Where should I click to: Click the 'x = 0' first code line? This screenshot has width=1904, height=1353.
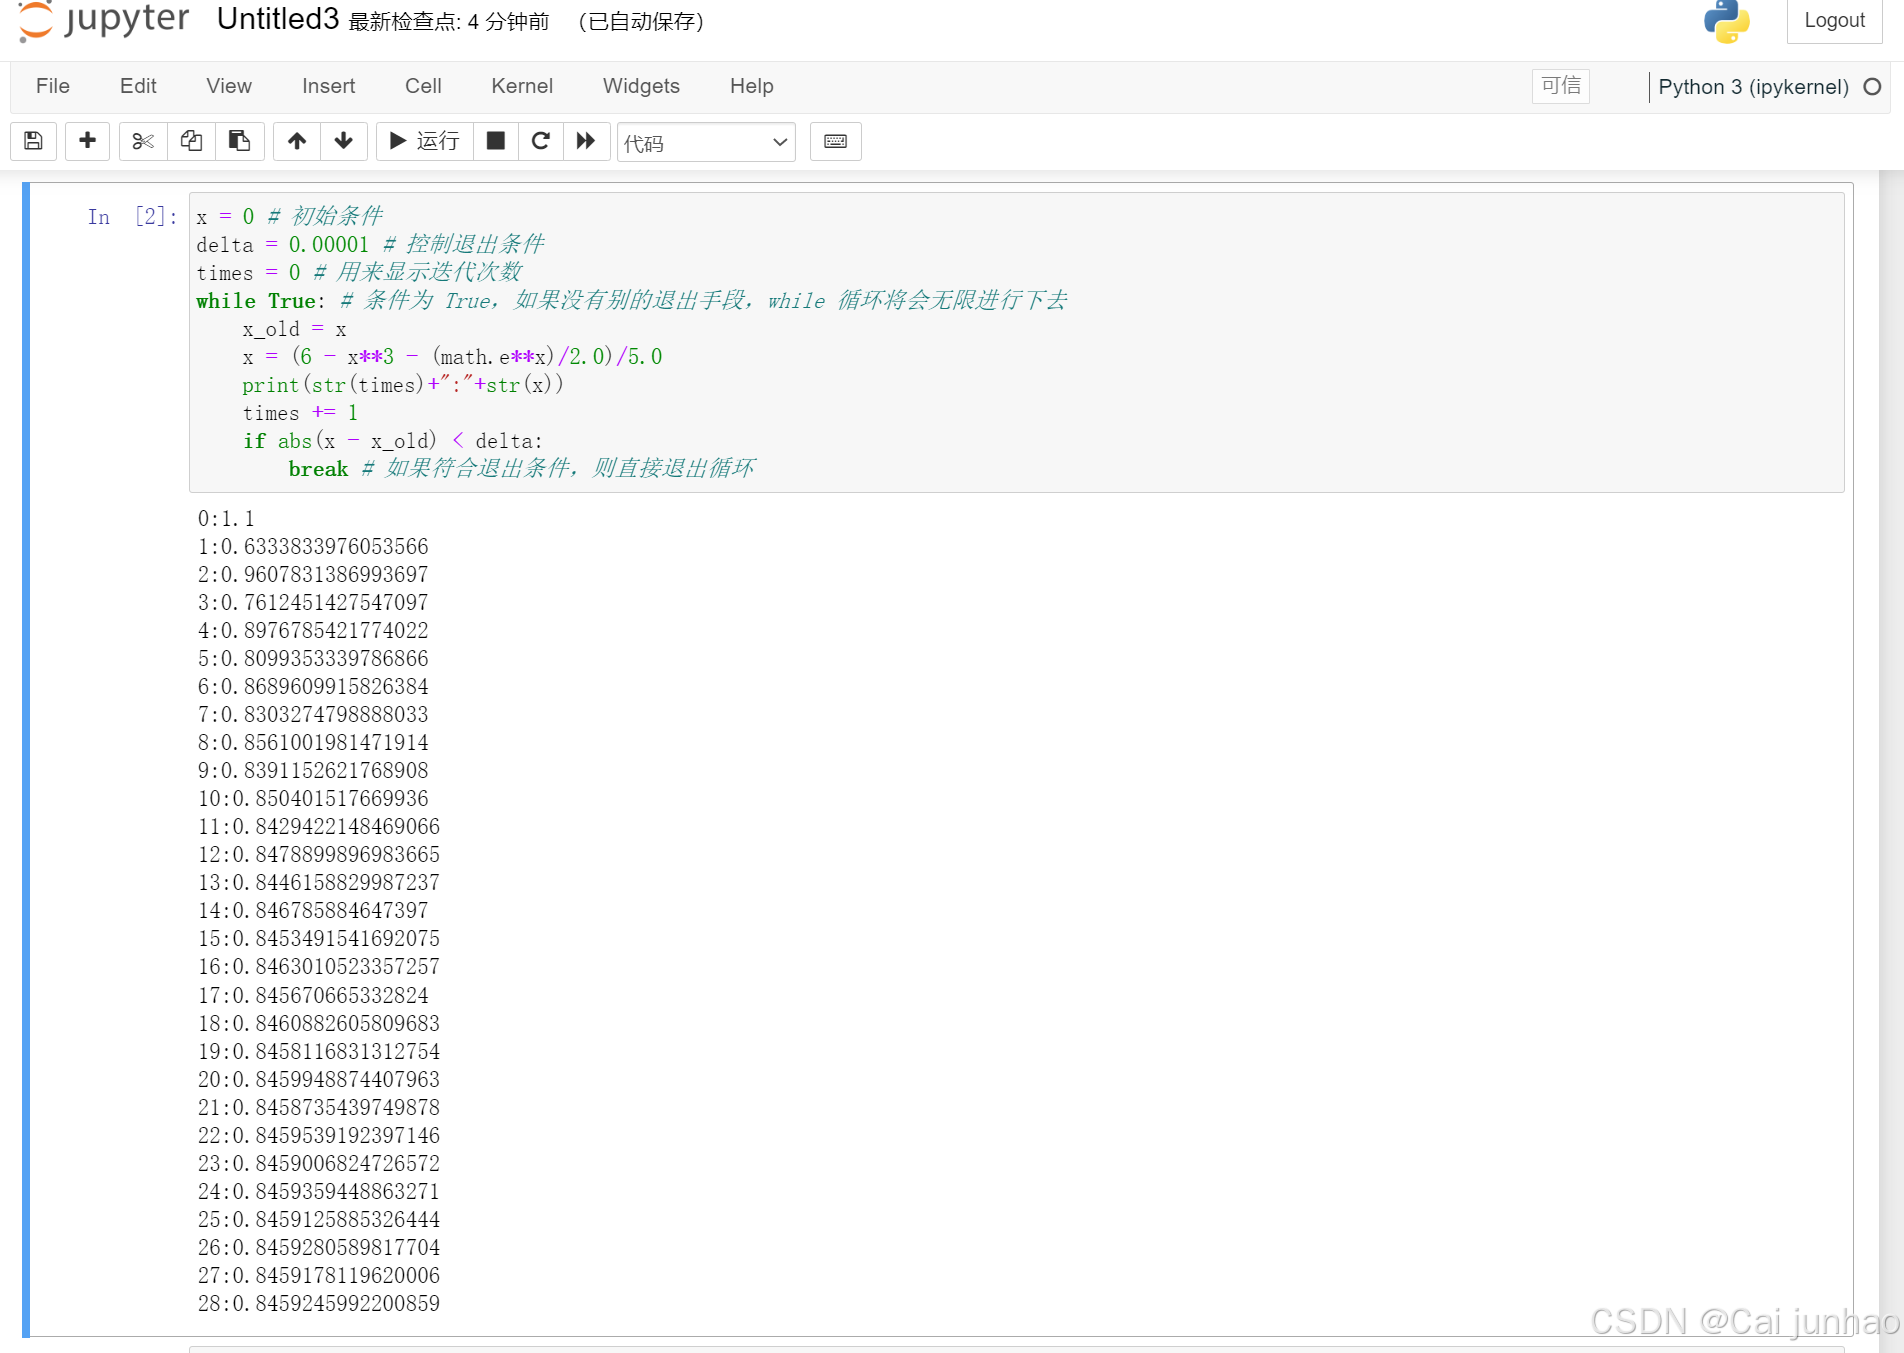coord(290,216)
